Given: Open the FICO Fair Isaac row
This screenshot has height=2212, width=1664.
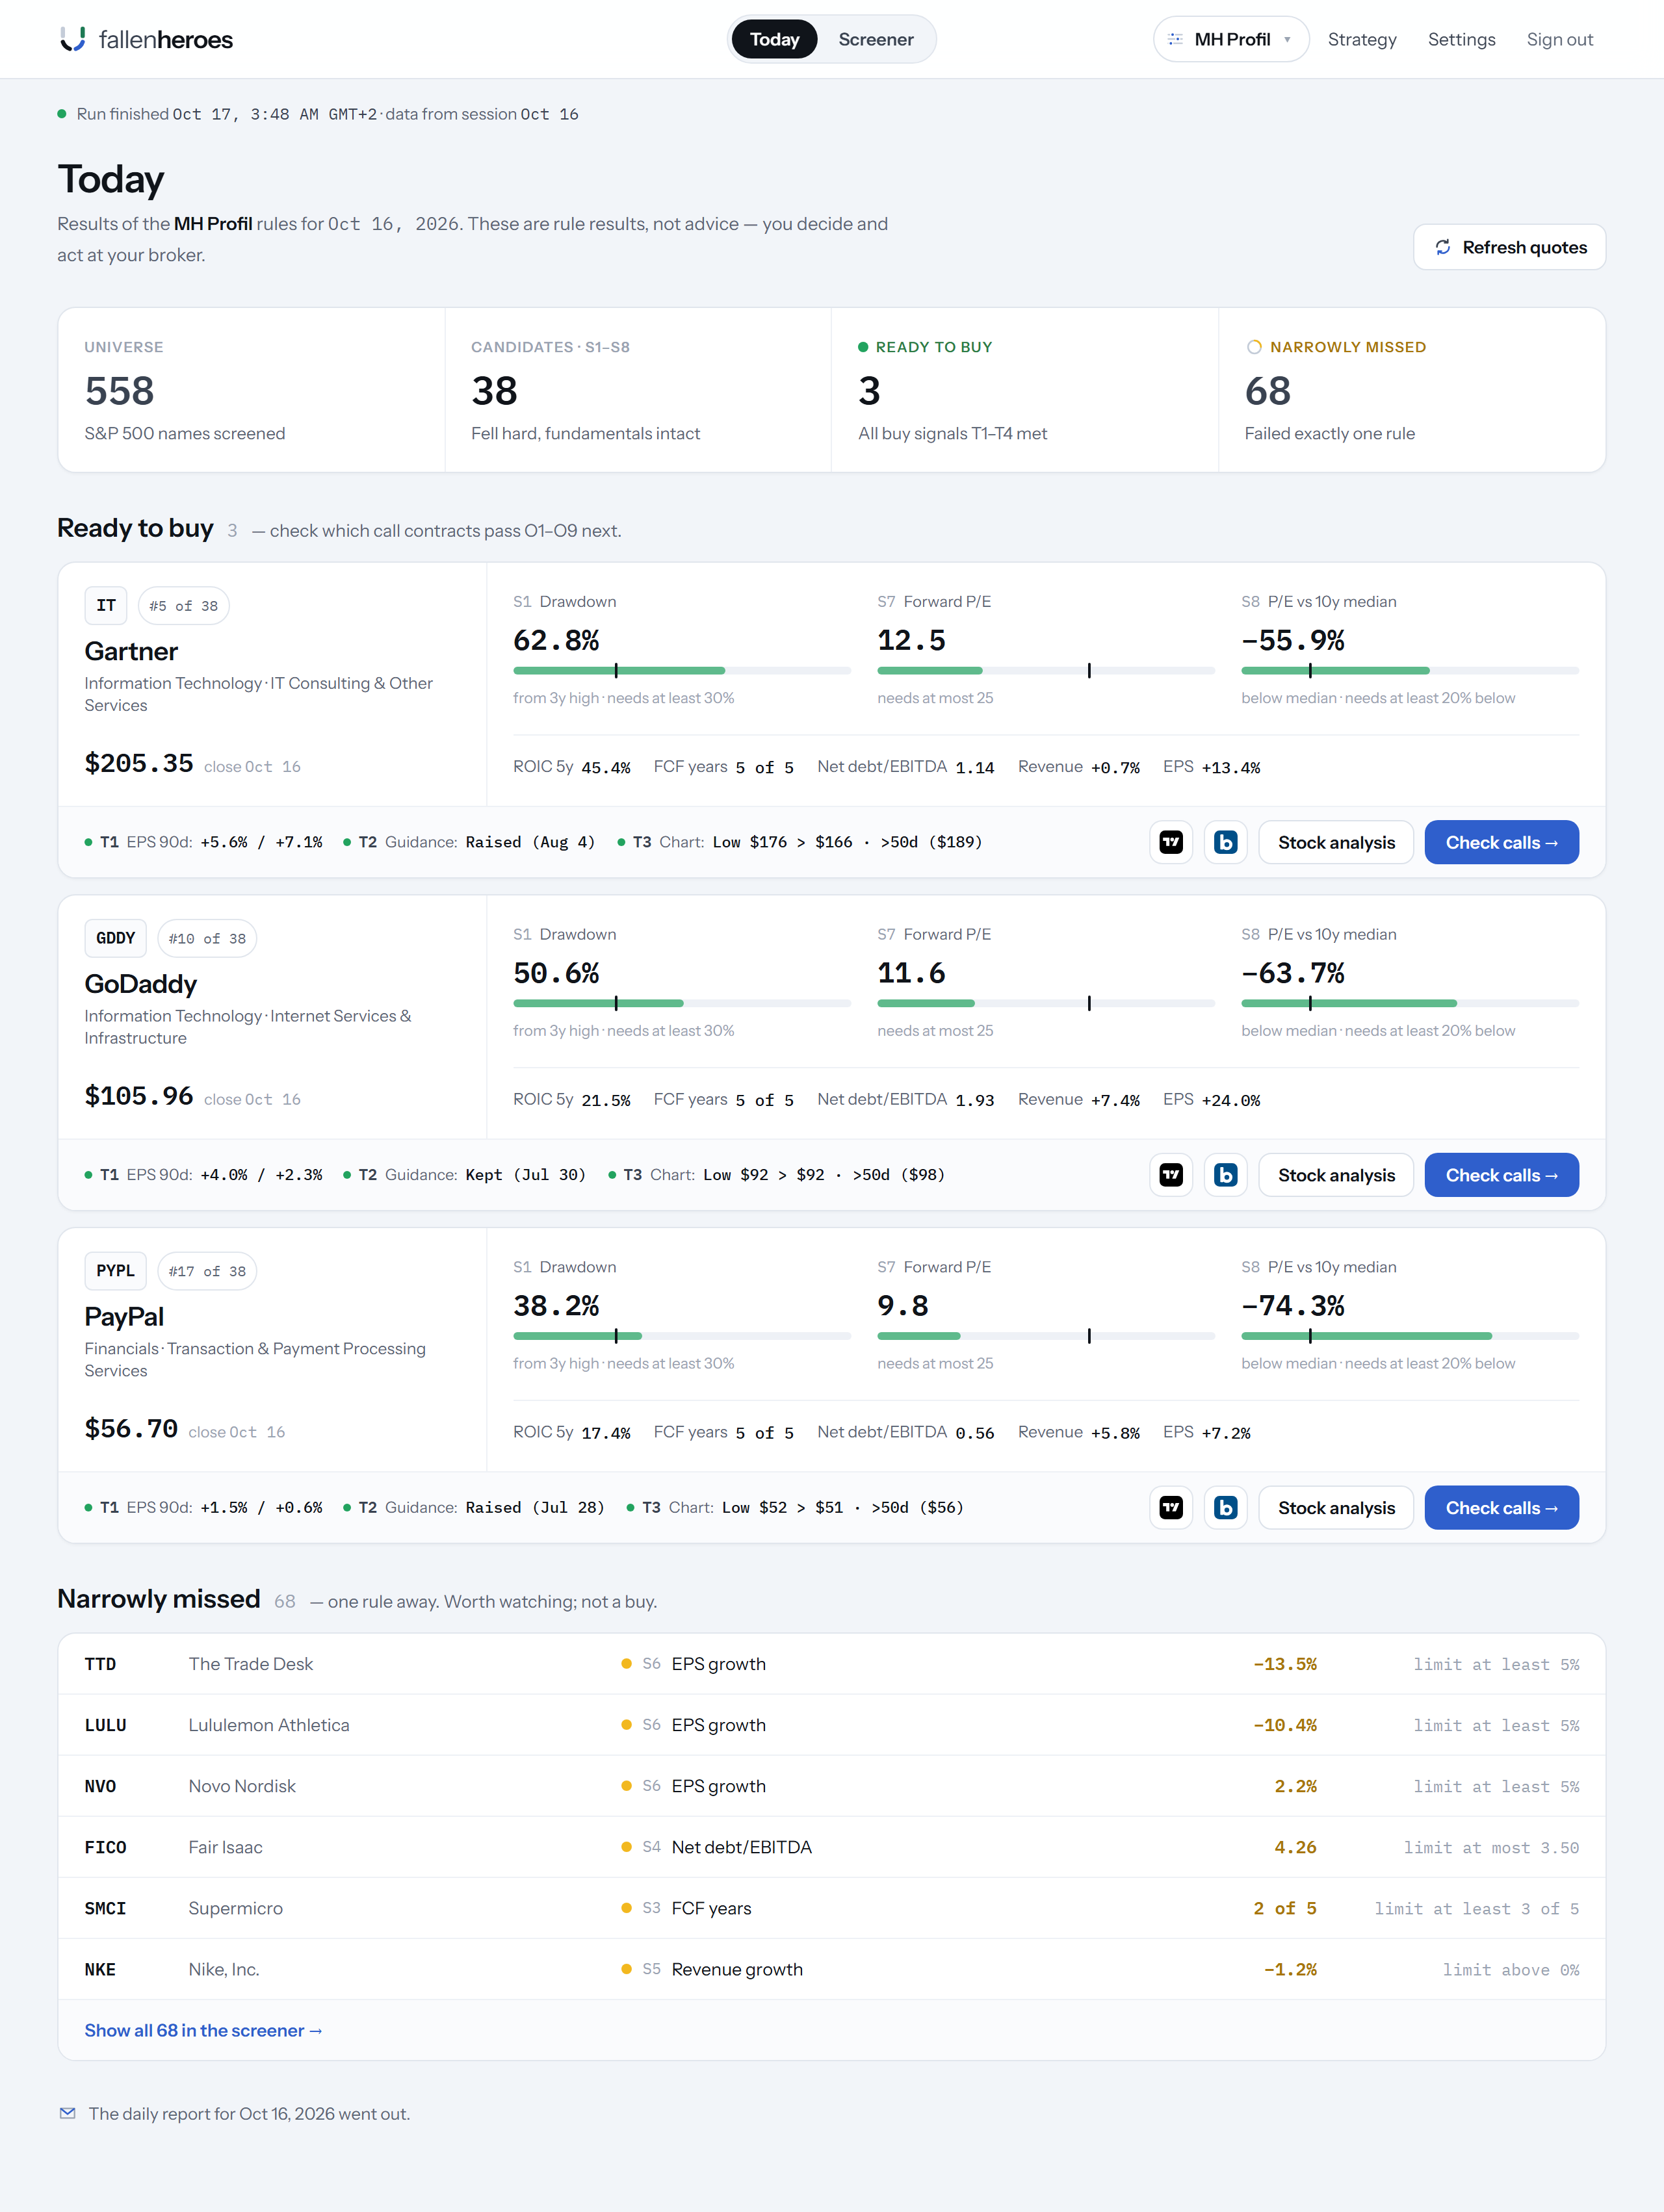Looking at the screenshot, I should (831, 1847).
